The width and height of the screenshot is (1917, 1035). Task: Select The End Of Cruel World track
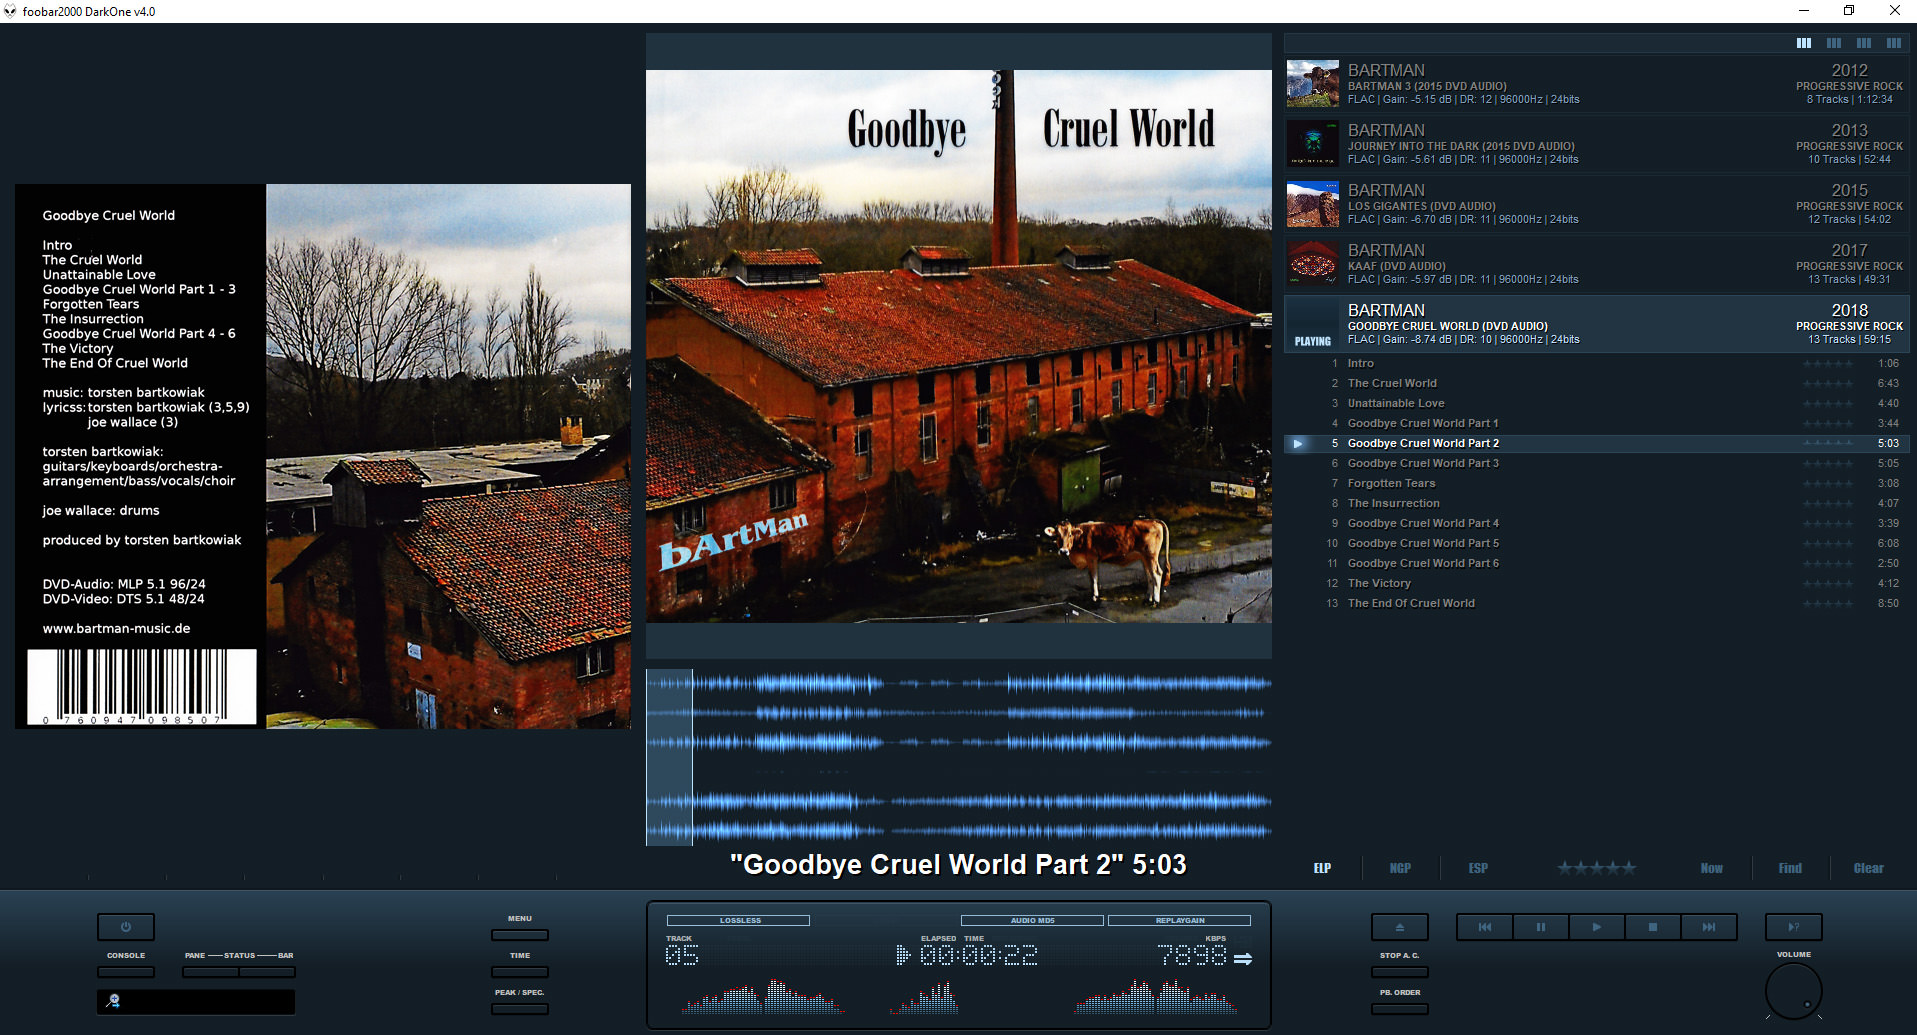click(1596, 604)
